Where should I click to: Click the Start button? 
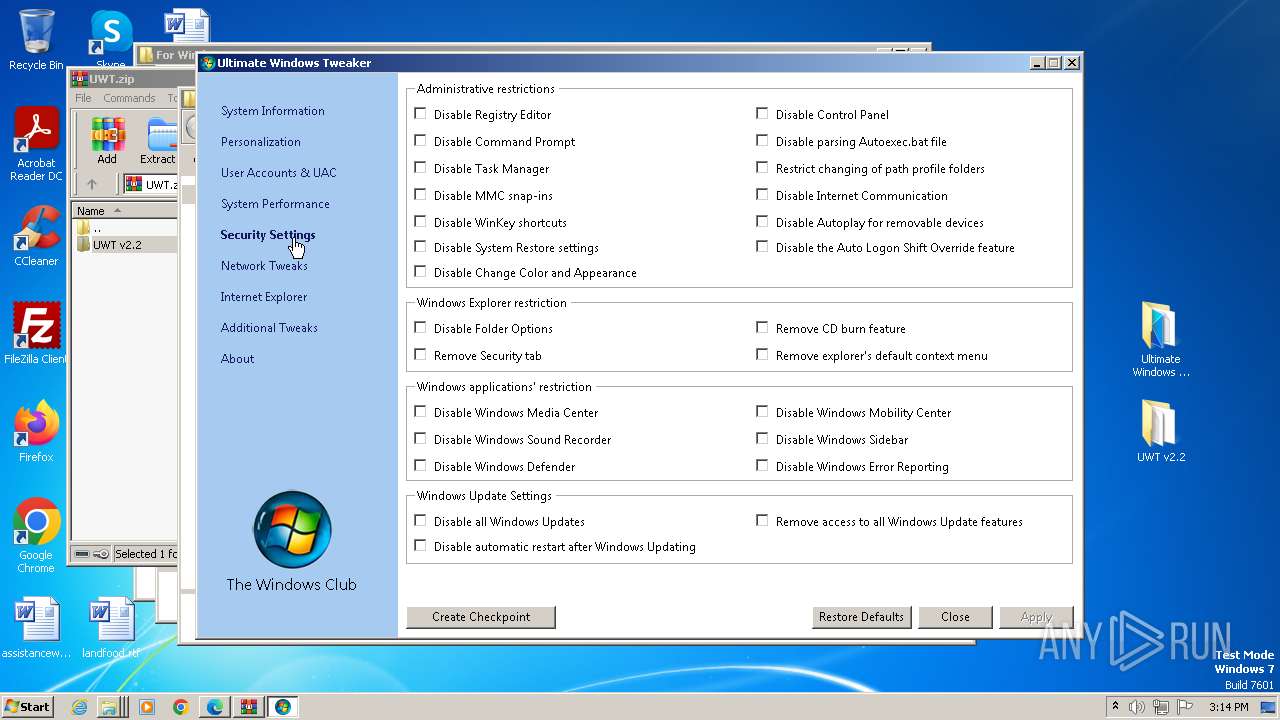(x=27, y=707)
